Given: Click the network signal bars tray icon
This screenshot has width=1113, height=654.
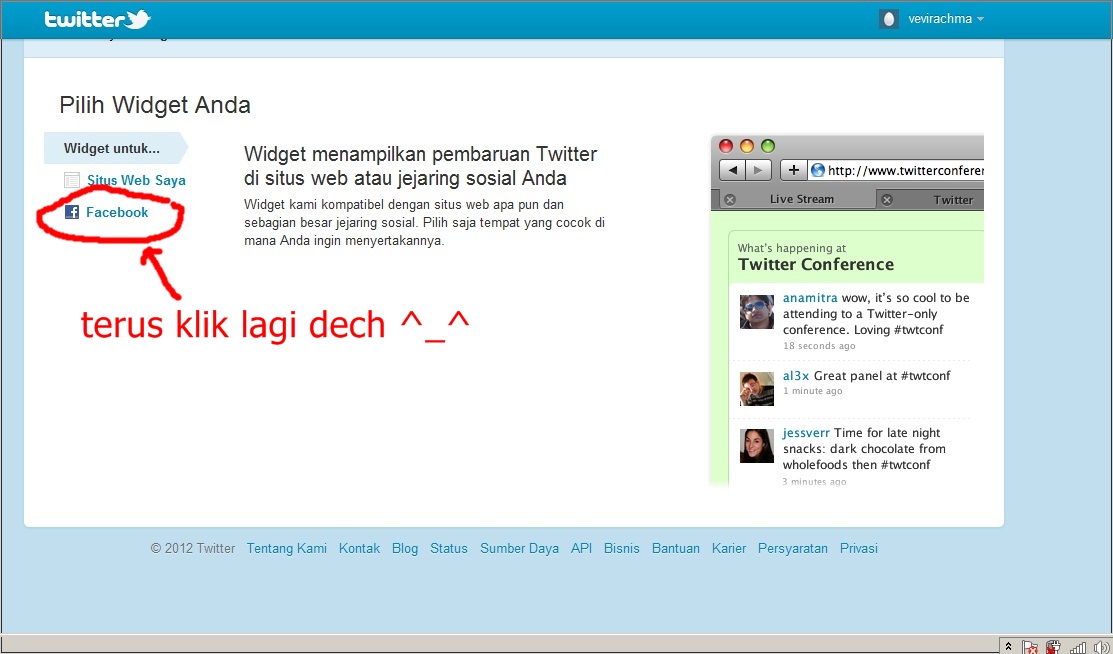Looking at the screenshot, I should tap(1078, 647).
